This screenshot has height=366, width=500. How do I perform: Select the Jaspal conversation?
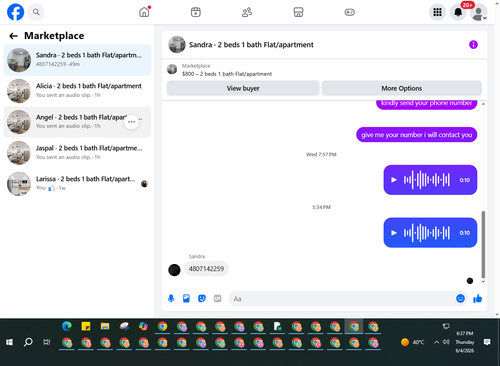pyautogui.click(x=77, y=153)
